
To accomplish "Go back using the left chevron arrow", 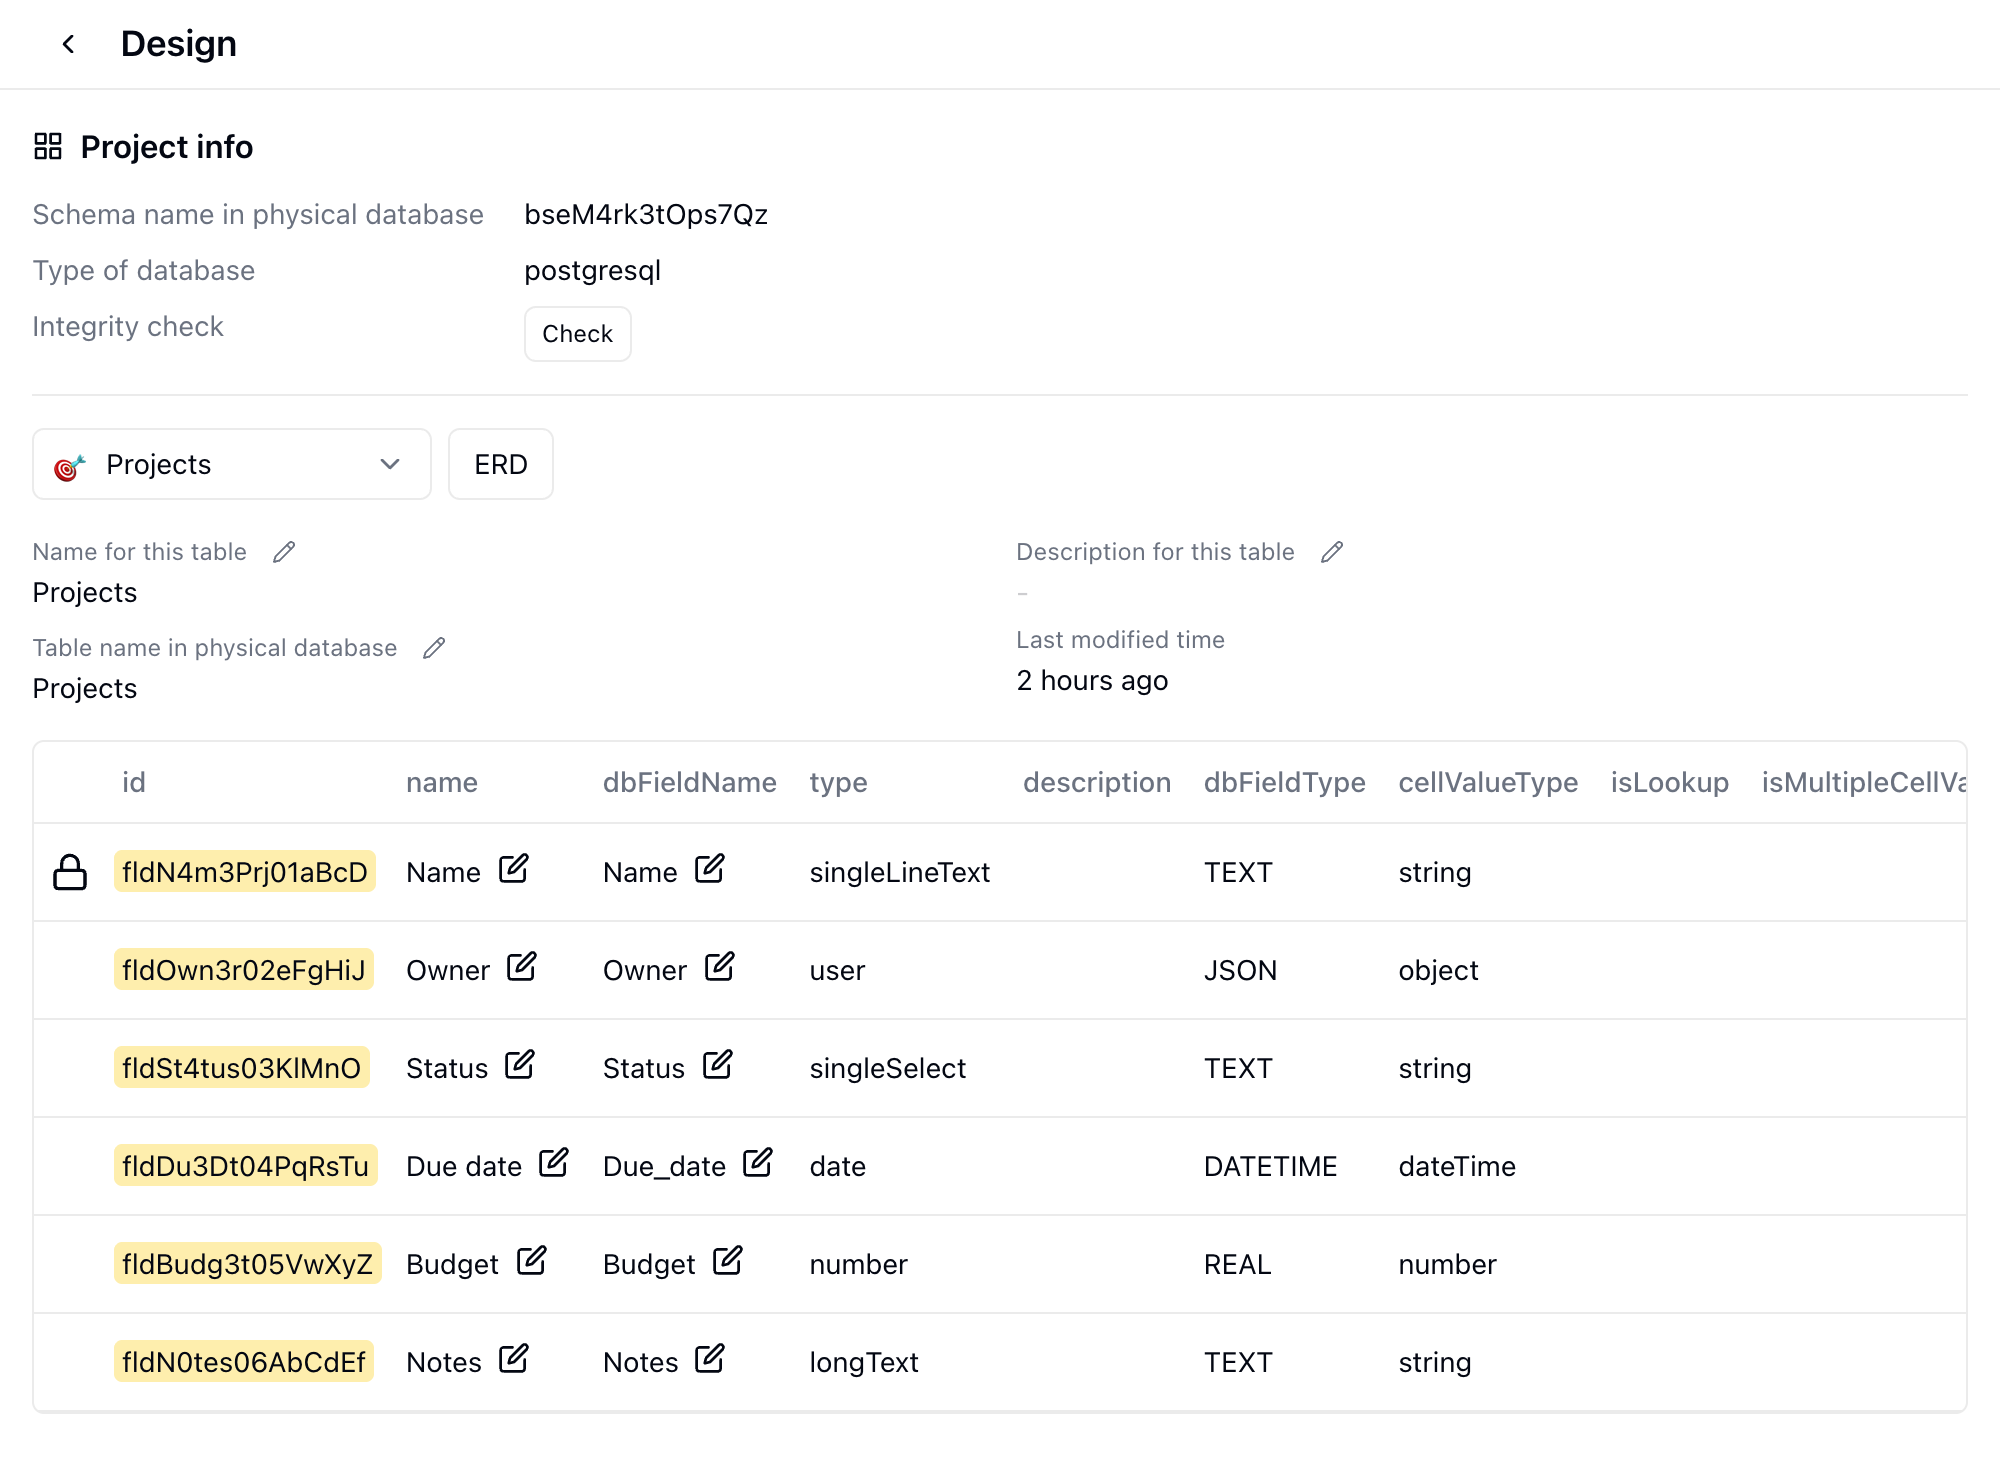I will point(68,44).
